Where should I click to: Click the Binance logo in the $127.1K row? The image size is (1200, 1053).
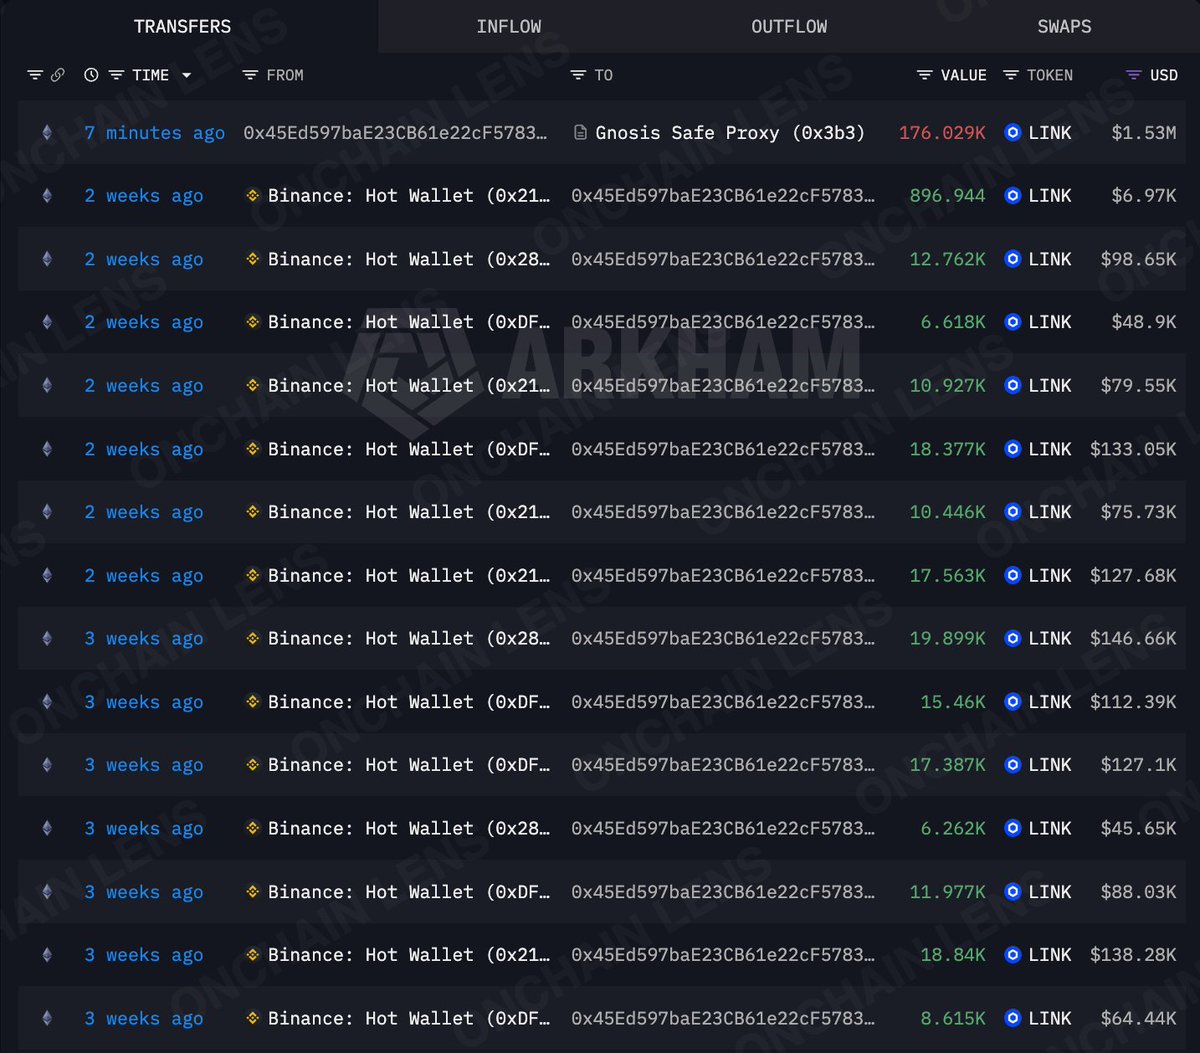(x=253, y=765)
